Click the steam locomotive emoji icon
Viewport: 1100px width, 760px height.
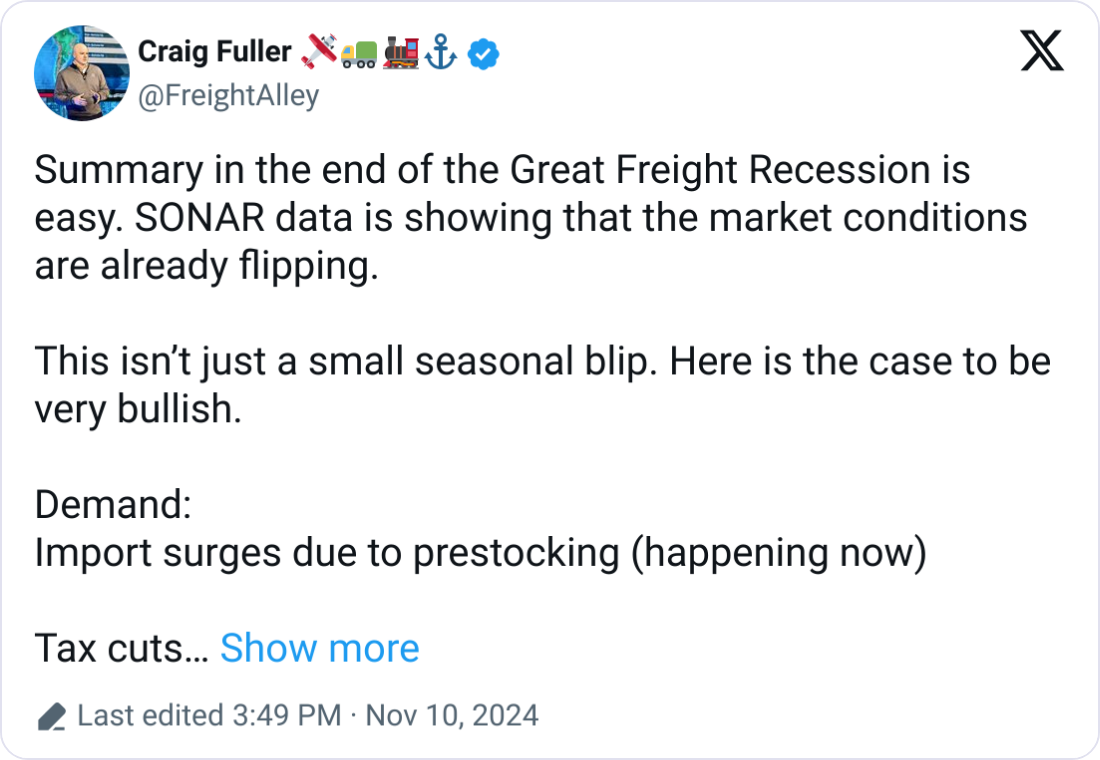tap(400, 53)
